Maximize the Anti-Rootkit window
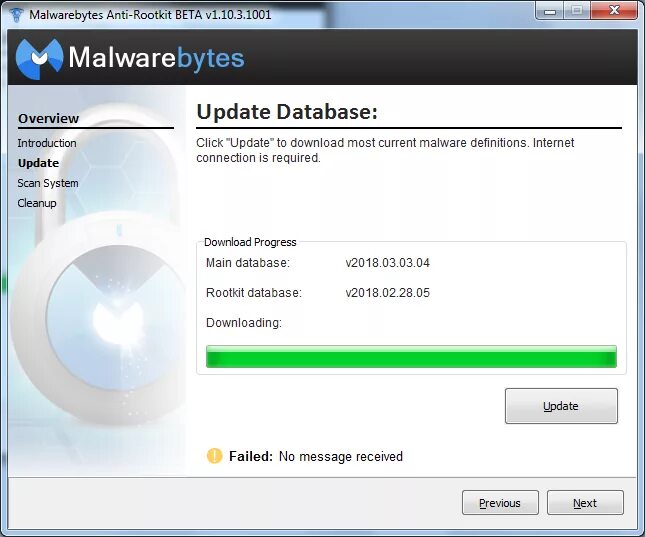 tap(577, 11)
